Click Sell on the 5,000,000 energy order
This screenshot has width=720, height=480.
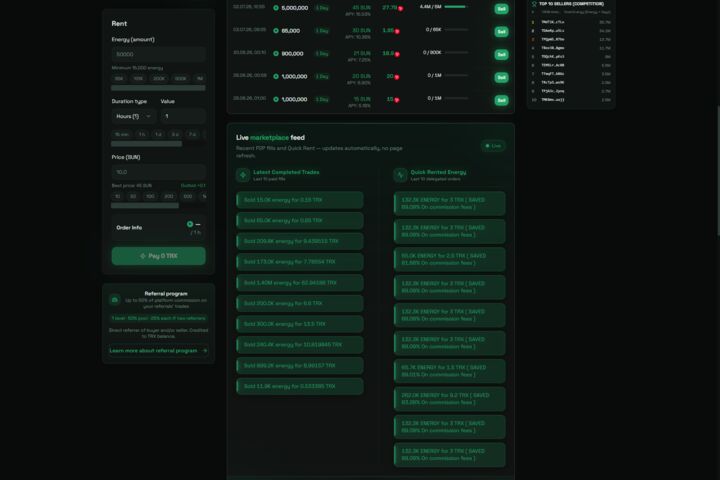[x=501, y=9]
